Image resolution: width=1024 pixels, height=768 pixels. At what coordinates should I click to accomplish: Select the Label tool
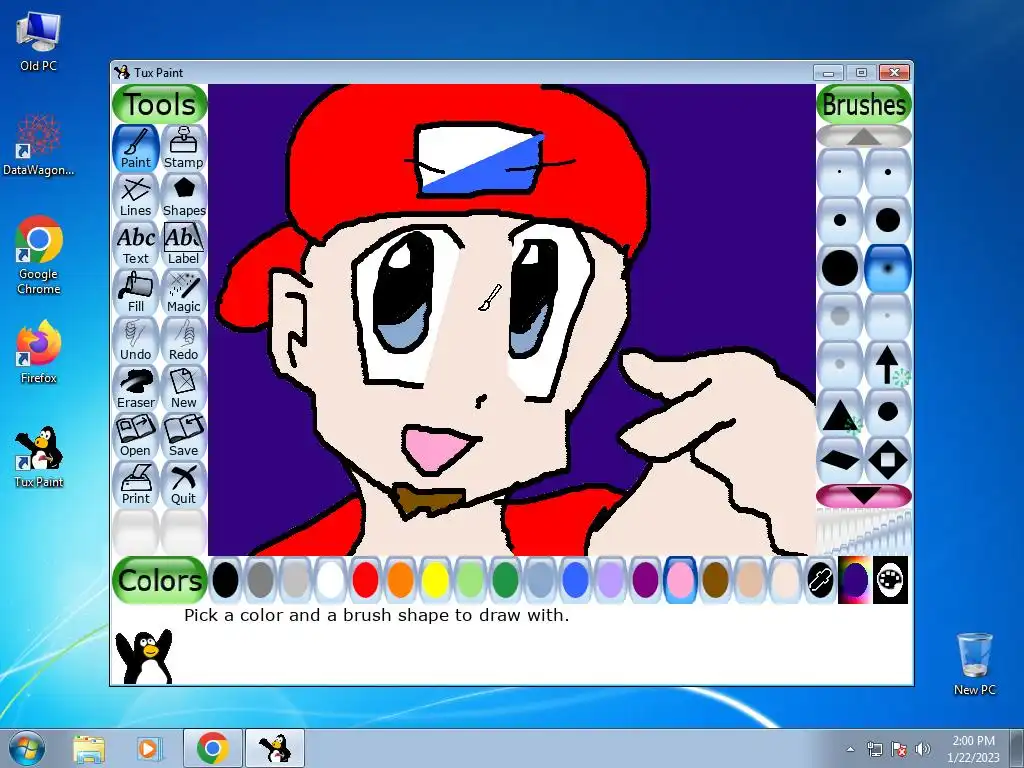(184, 244)
